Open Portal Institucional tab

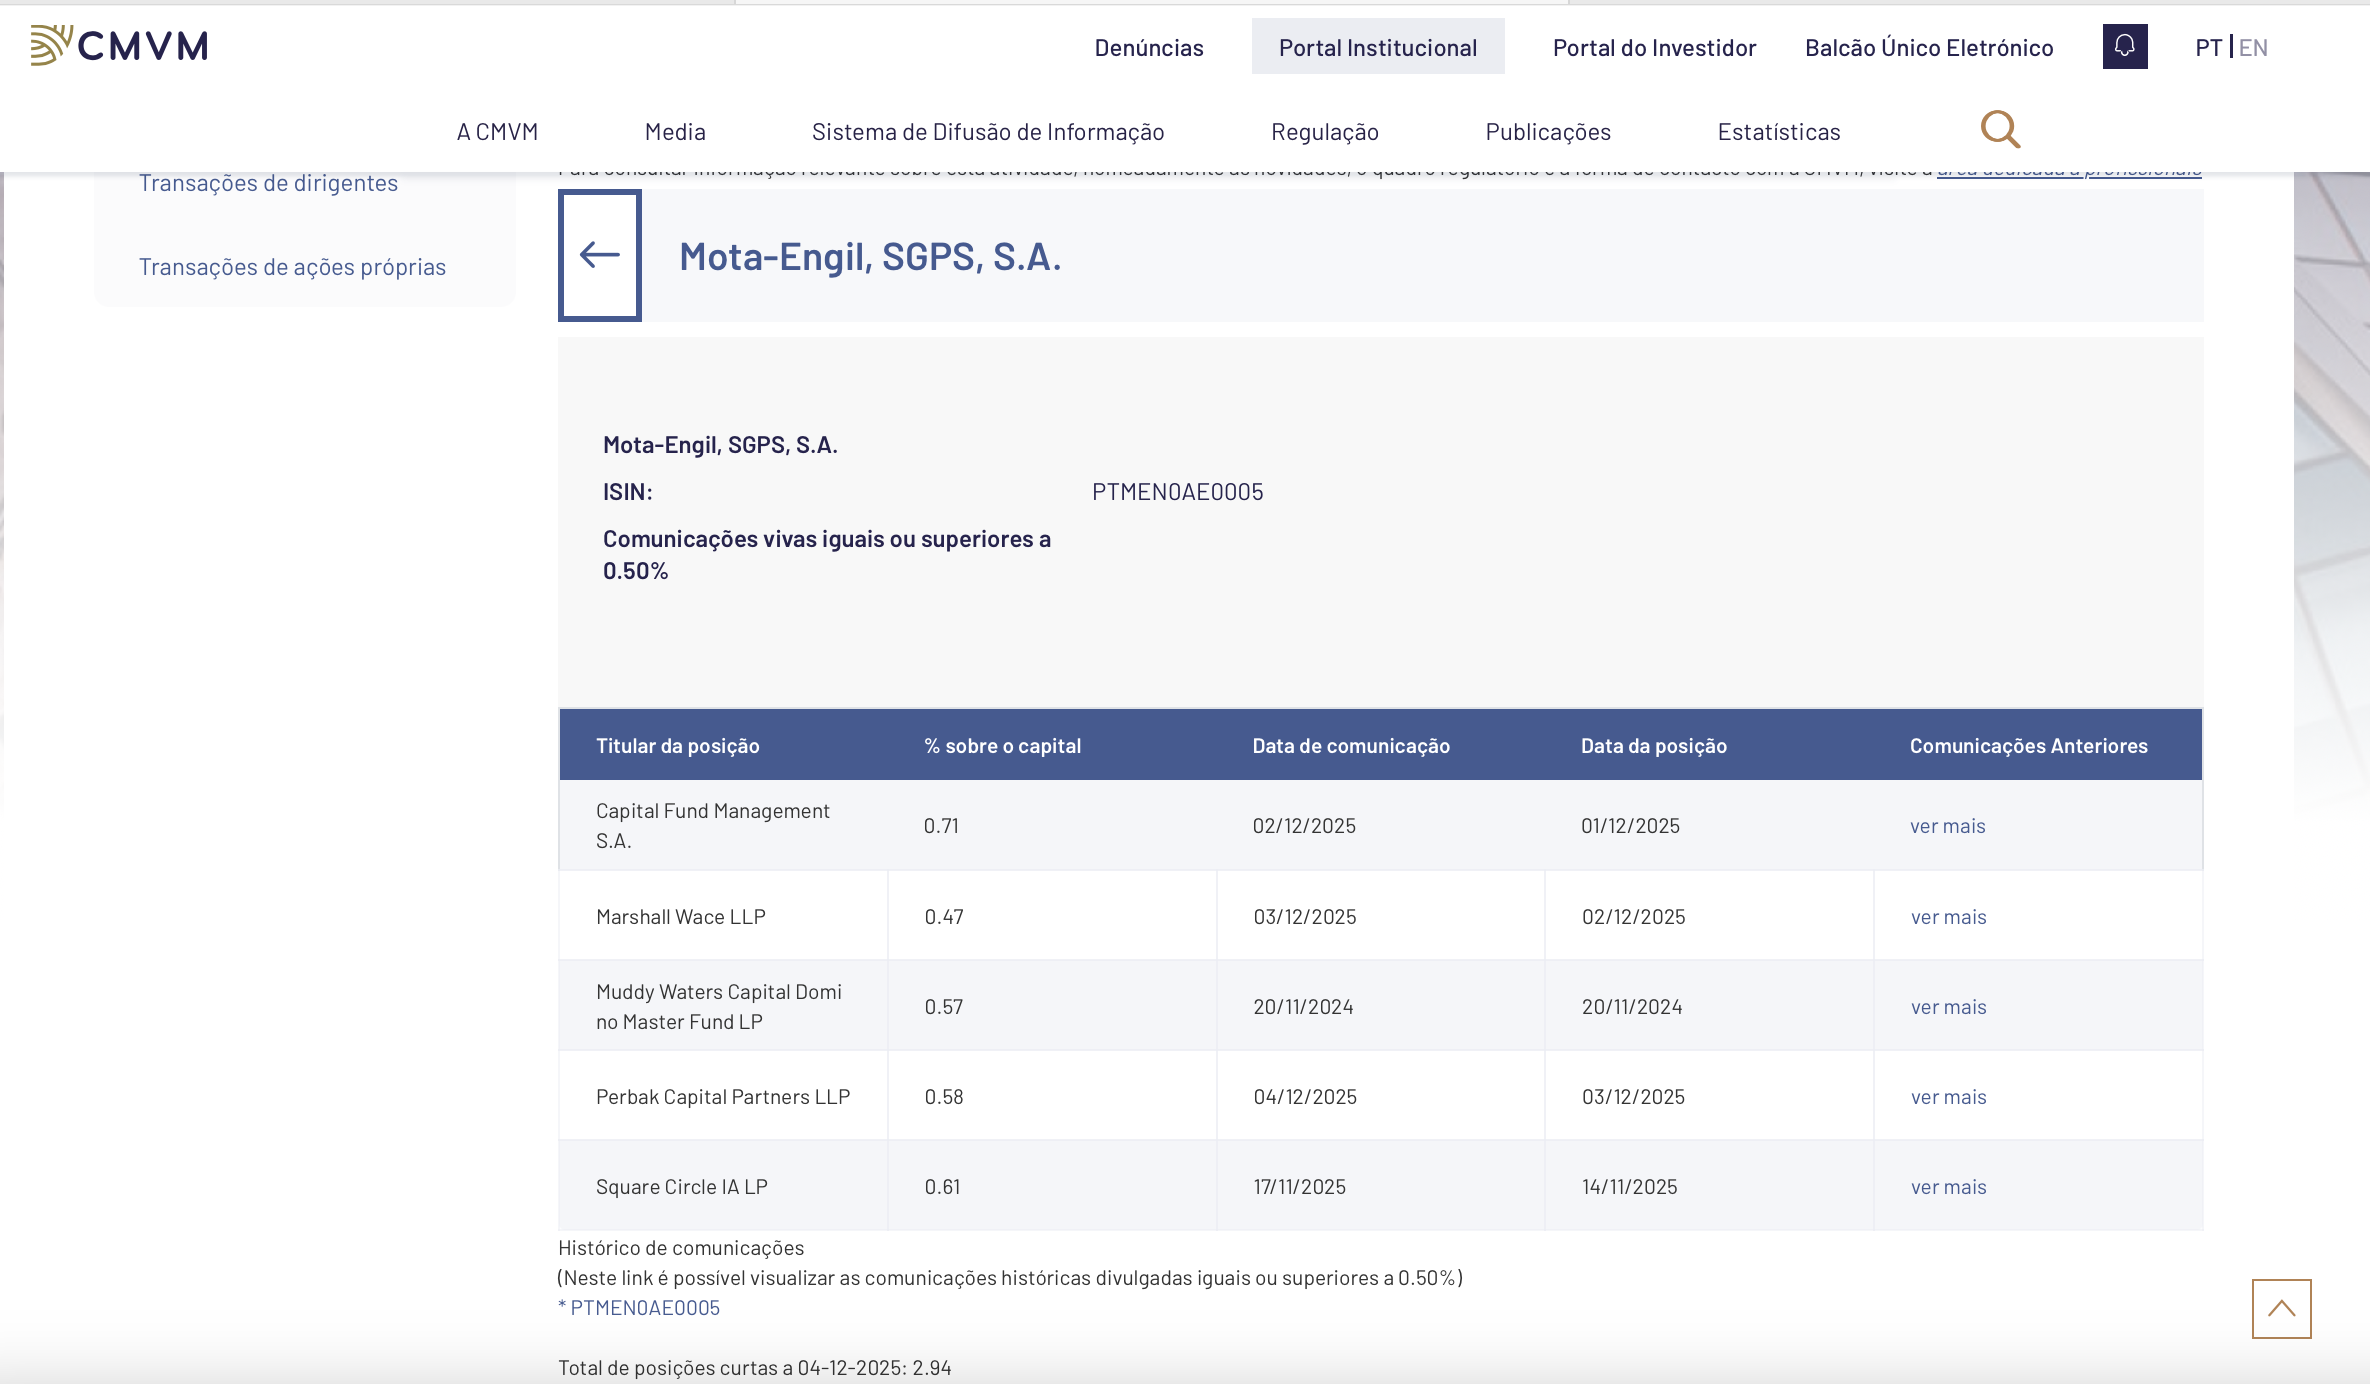coord(1377,48)
